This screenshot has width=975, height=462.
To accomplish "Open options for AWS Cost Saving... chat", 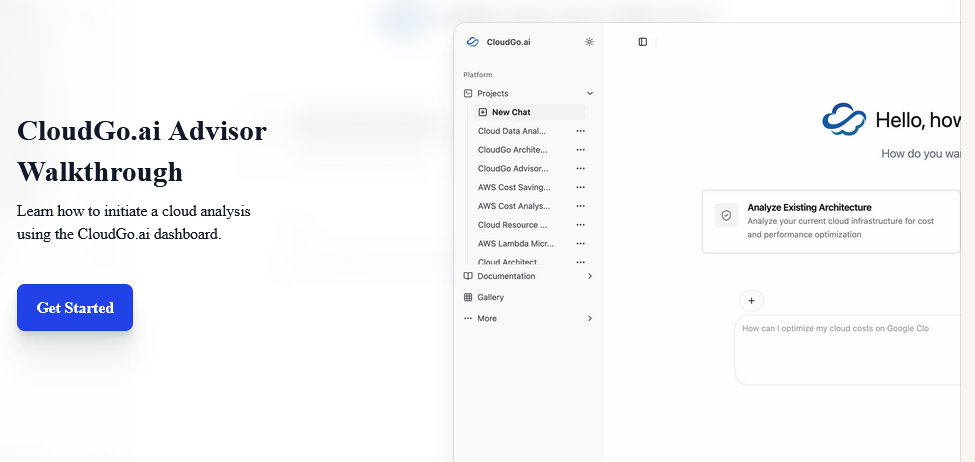I will pos(581,187).
